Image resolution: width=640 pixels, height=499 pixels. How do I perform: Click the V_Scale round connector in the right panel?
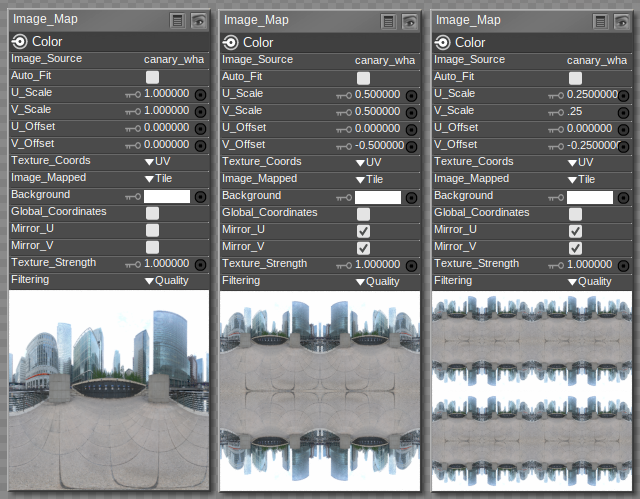[623, 113]
